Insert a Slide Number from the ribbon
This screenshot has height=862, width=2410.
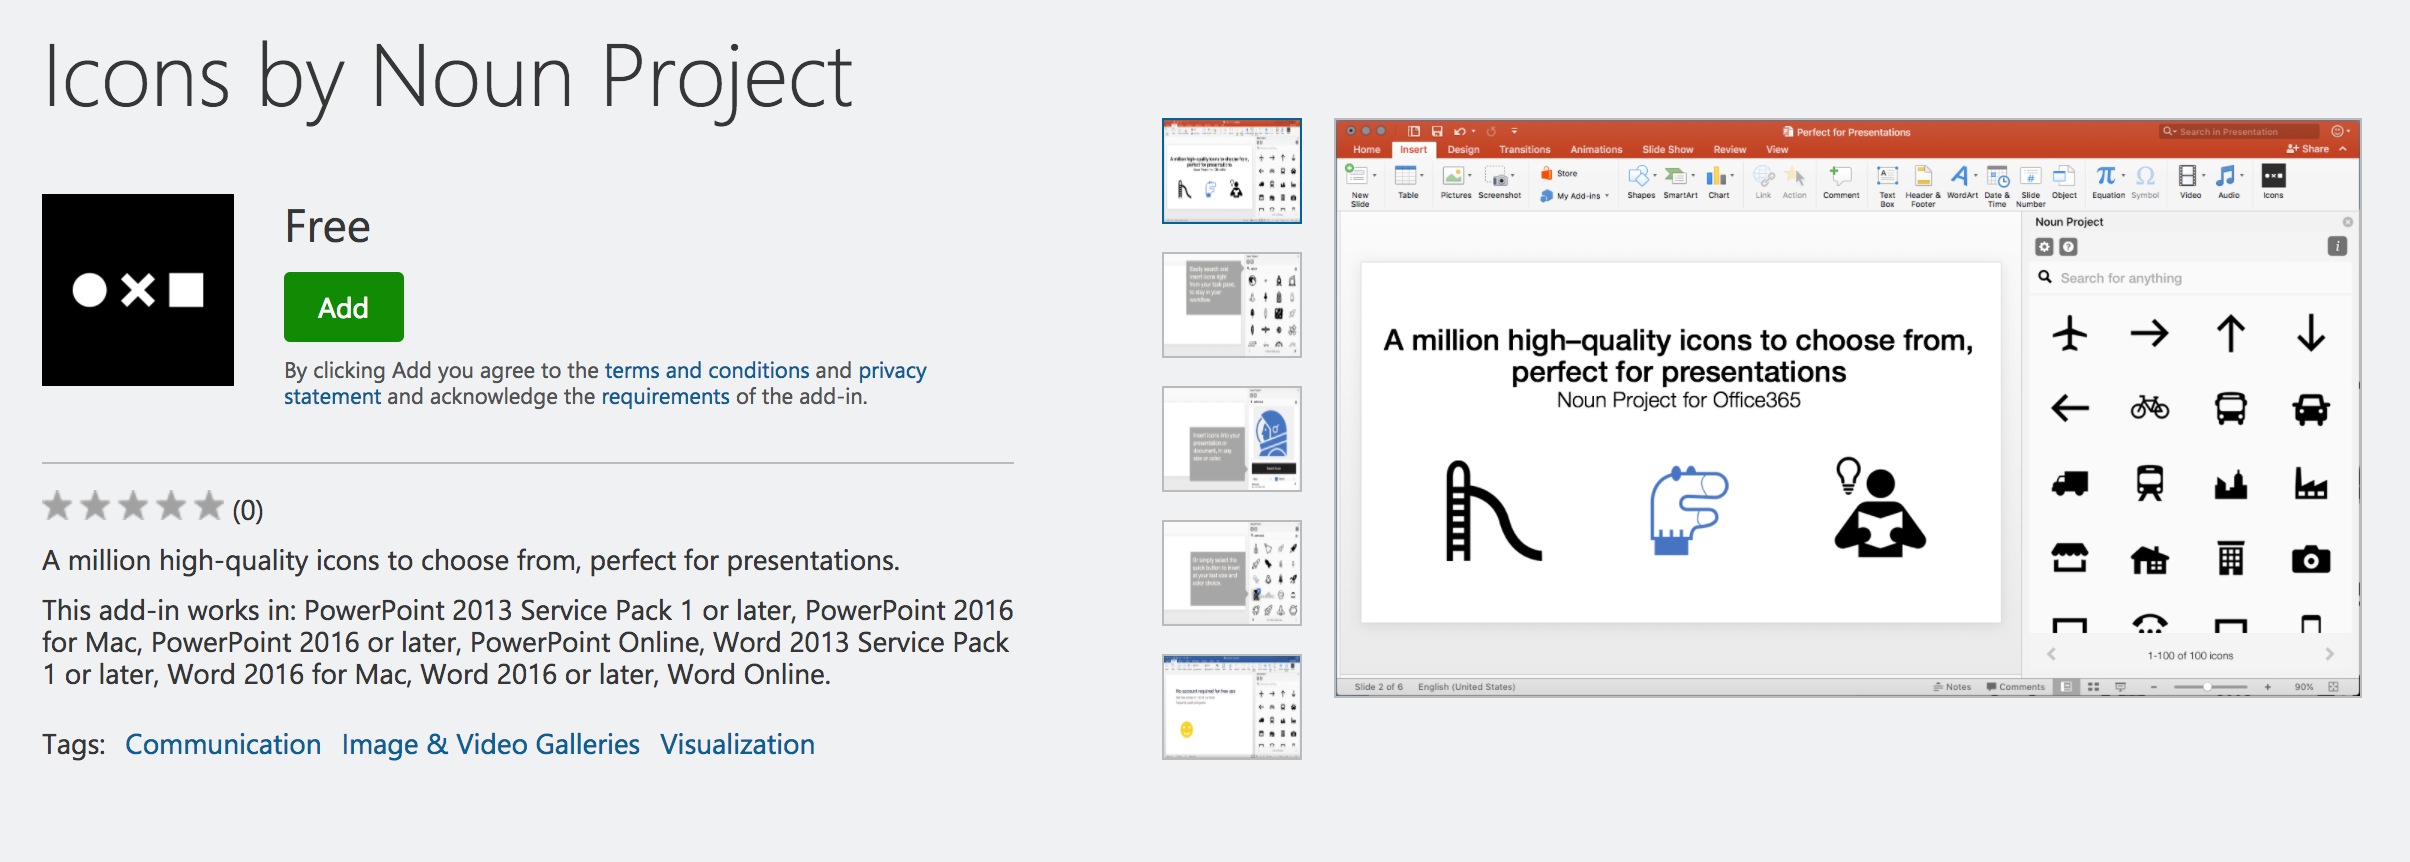(x=2030, y=186)
